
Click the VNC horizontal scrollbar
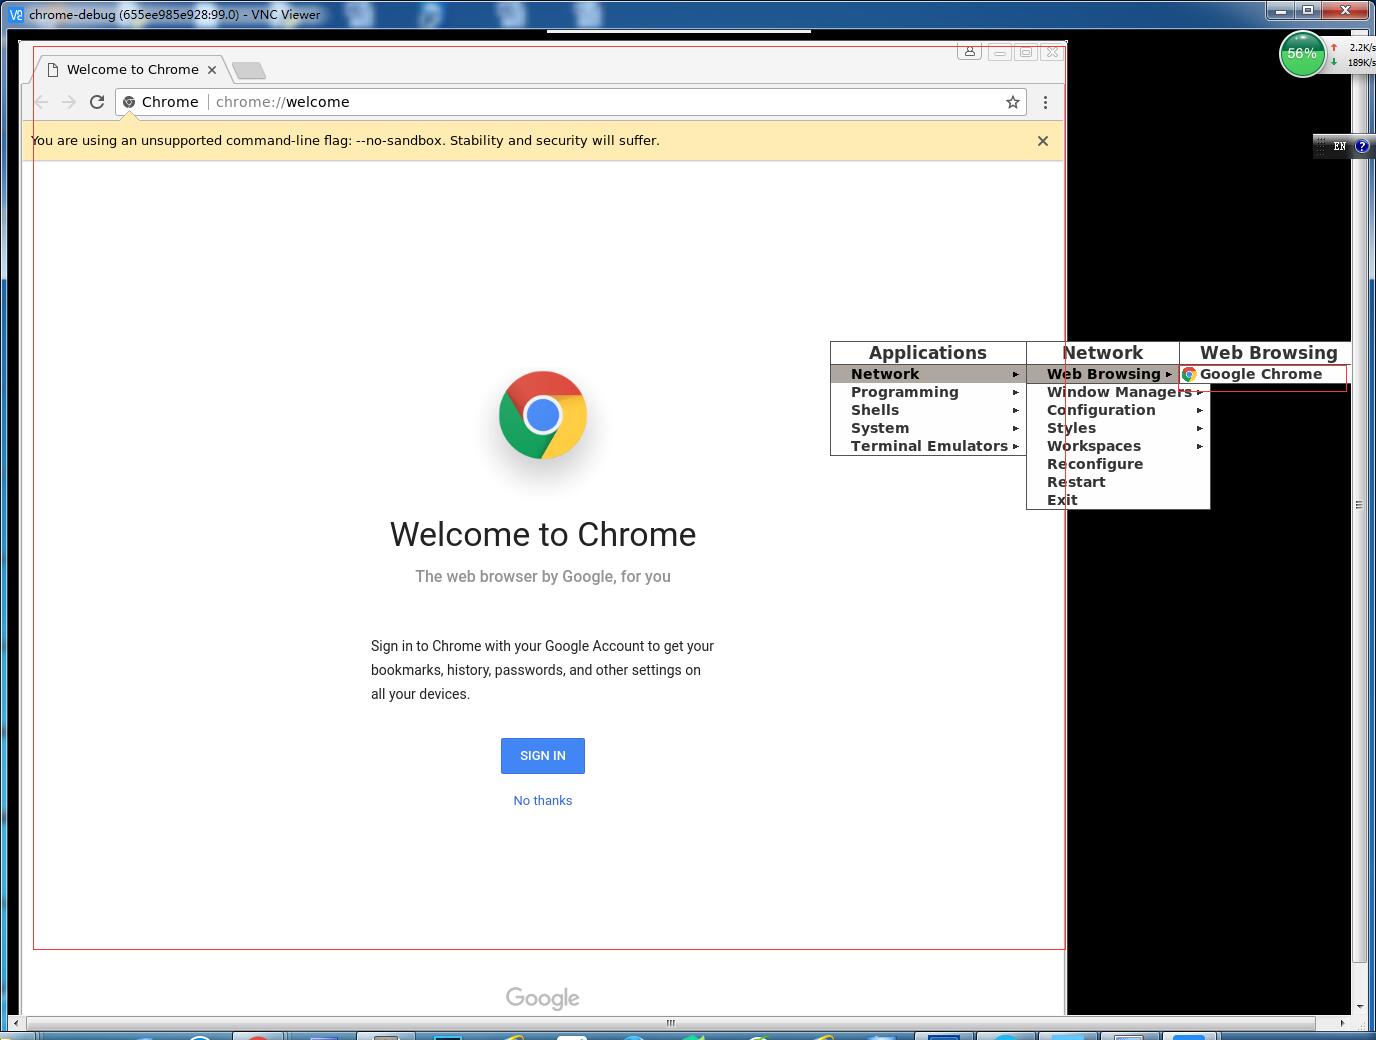coord(670,1022)
